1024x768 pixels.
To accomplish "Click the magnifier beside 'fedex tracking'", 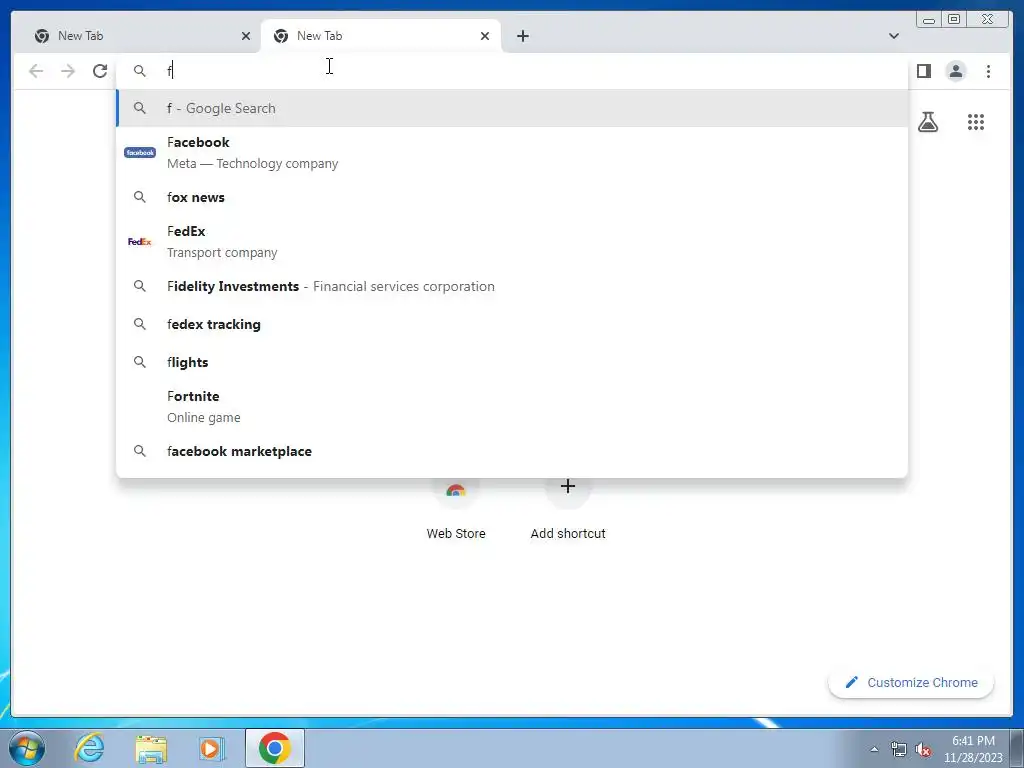I will (140, 324).
